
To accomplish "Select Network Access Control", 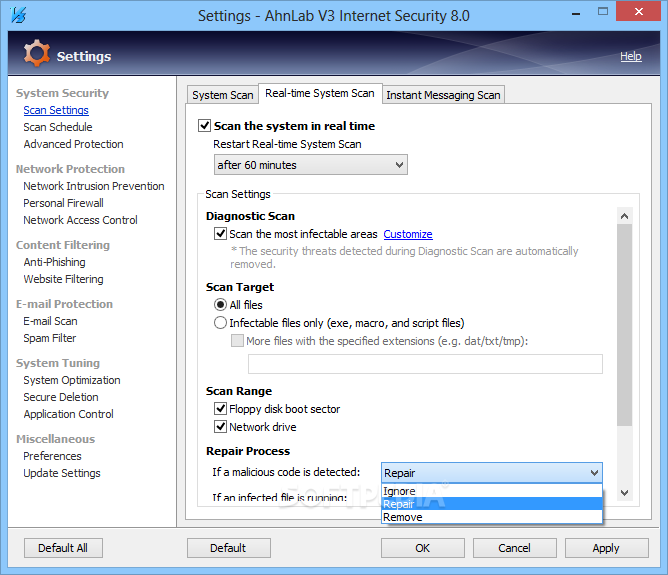I will click(x=81, y=220).
